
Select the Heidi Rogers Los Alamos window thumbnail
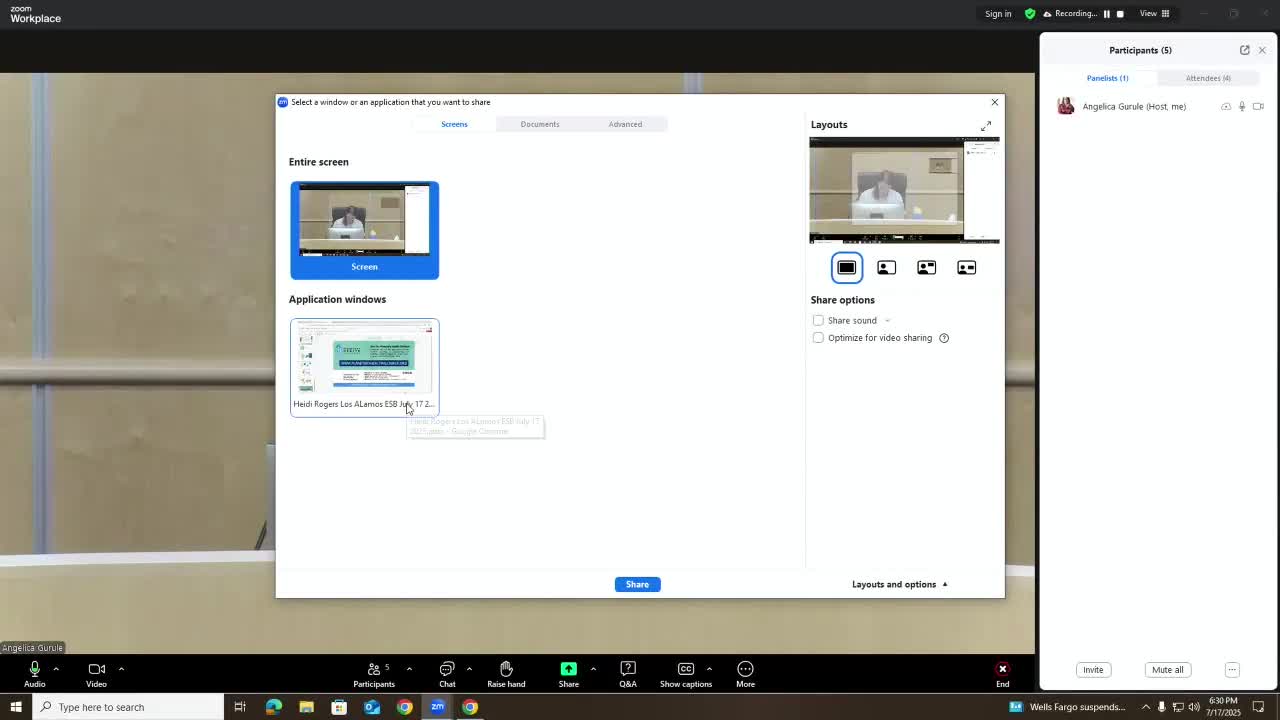point(364,360)
